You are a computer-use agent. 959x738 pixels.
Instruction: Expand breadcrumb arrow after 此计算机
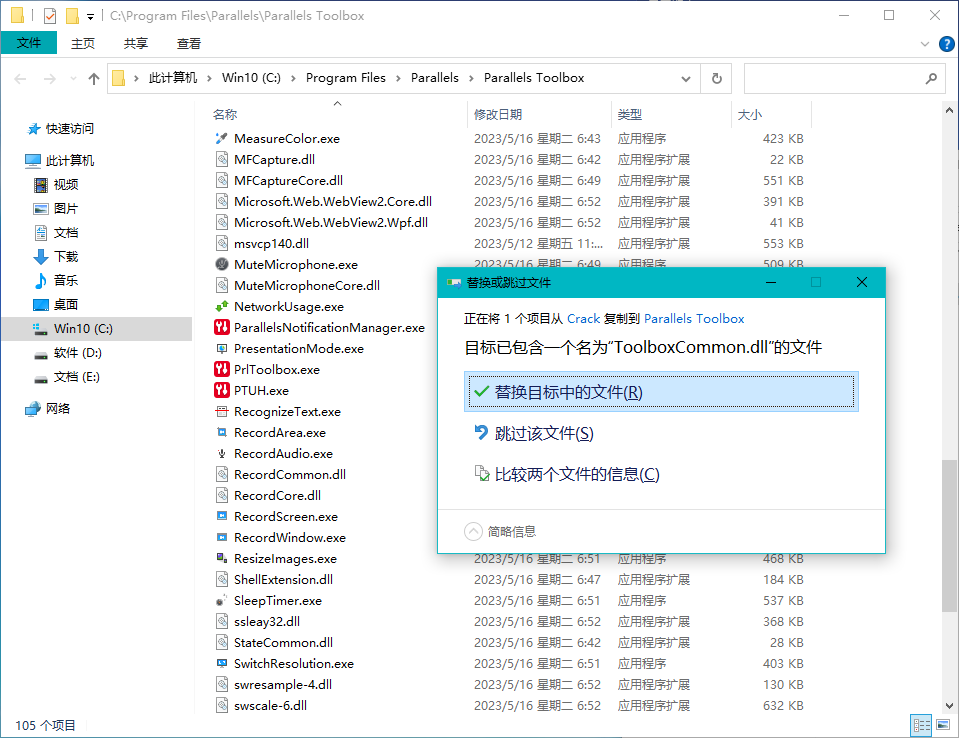tap(209, 78)
